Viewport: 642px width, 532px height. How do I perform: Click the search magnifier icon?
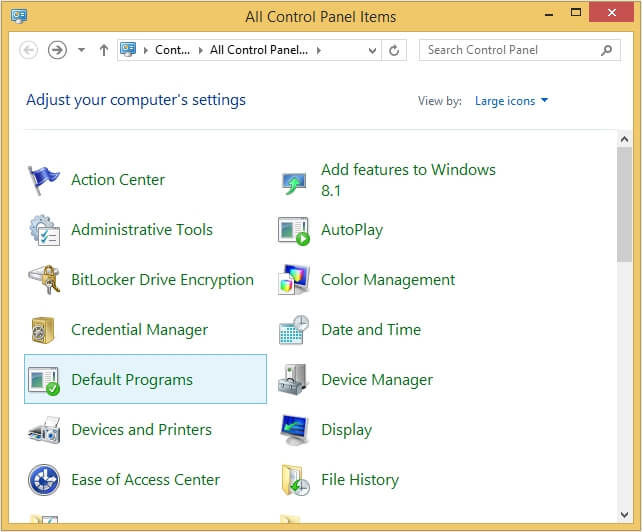coord(606,50)
